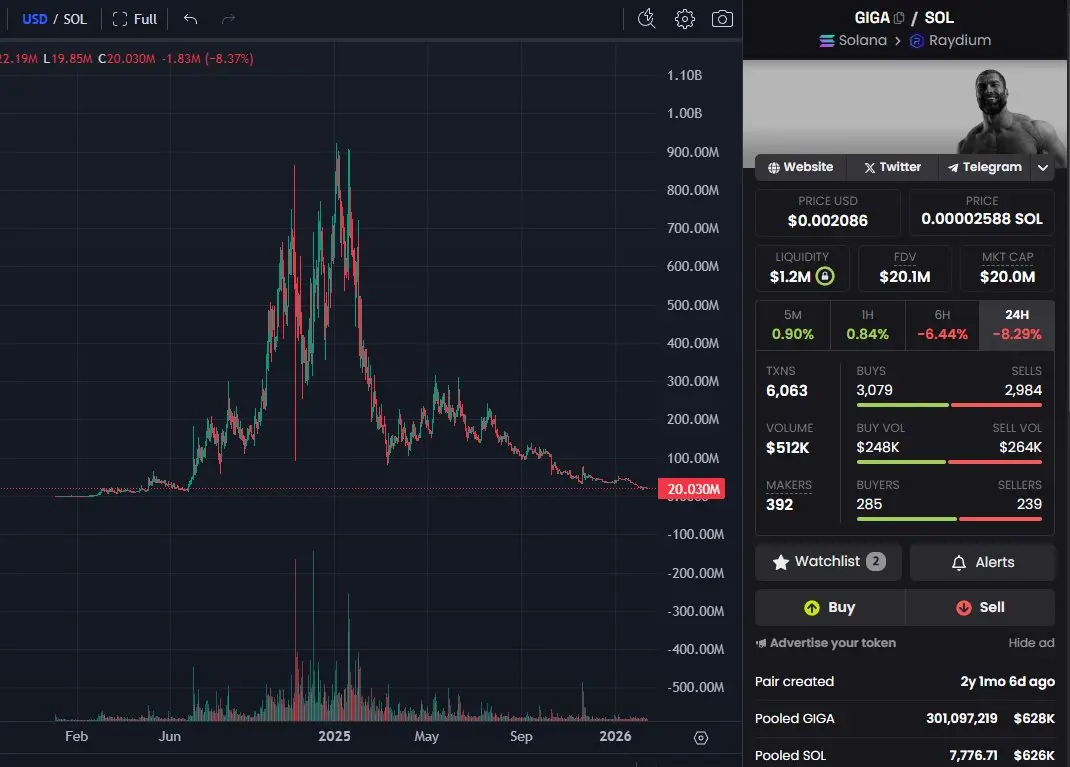Screen dimensions: 1070x767
Task: Click the 0.00002588 SOL price box
Action: click(x=982, y=212)
